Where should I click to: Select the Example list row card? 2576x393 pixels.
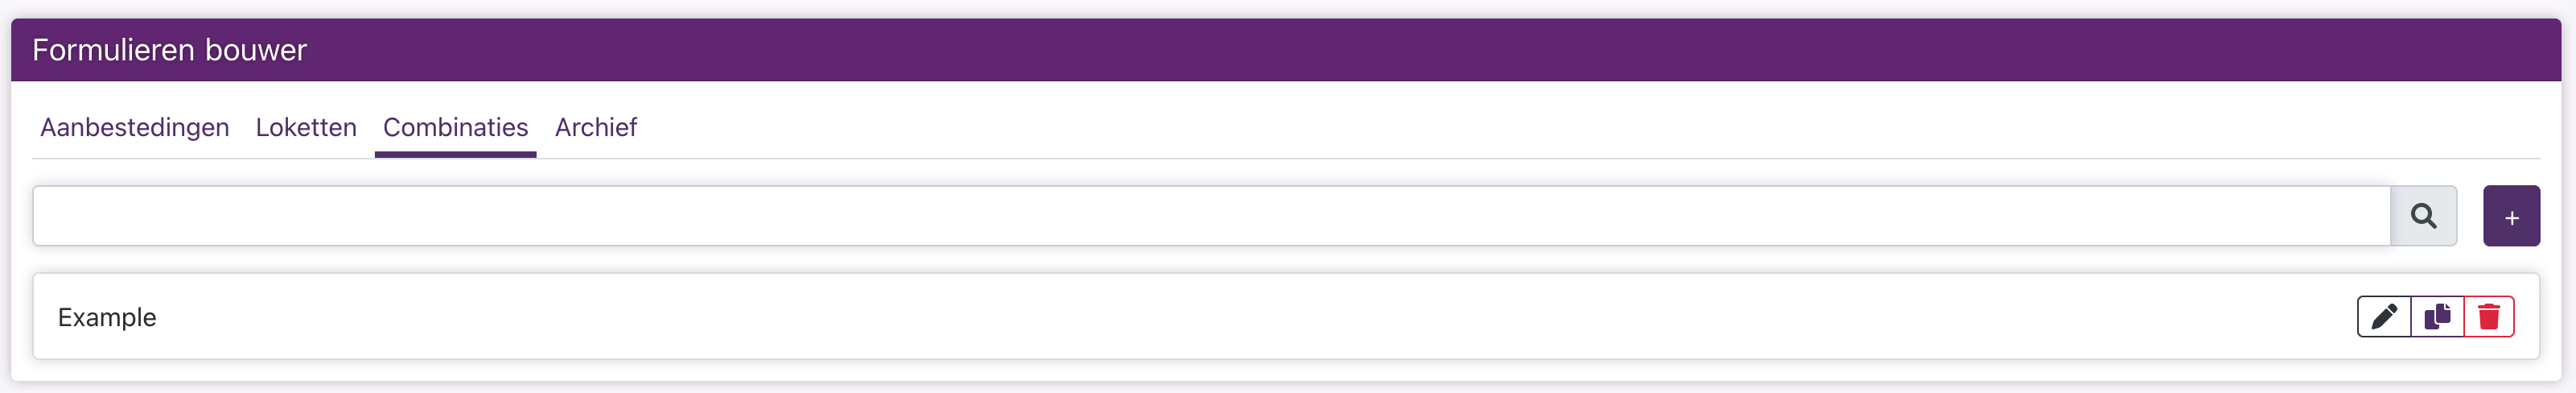click(1200, 317)
